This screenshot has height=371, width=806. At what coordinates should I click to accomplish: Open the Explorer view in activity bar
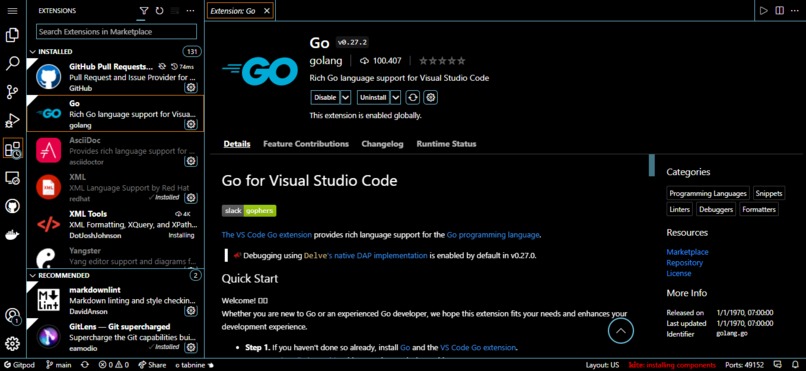(x=12, y=35)
